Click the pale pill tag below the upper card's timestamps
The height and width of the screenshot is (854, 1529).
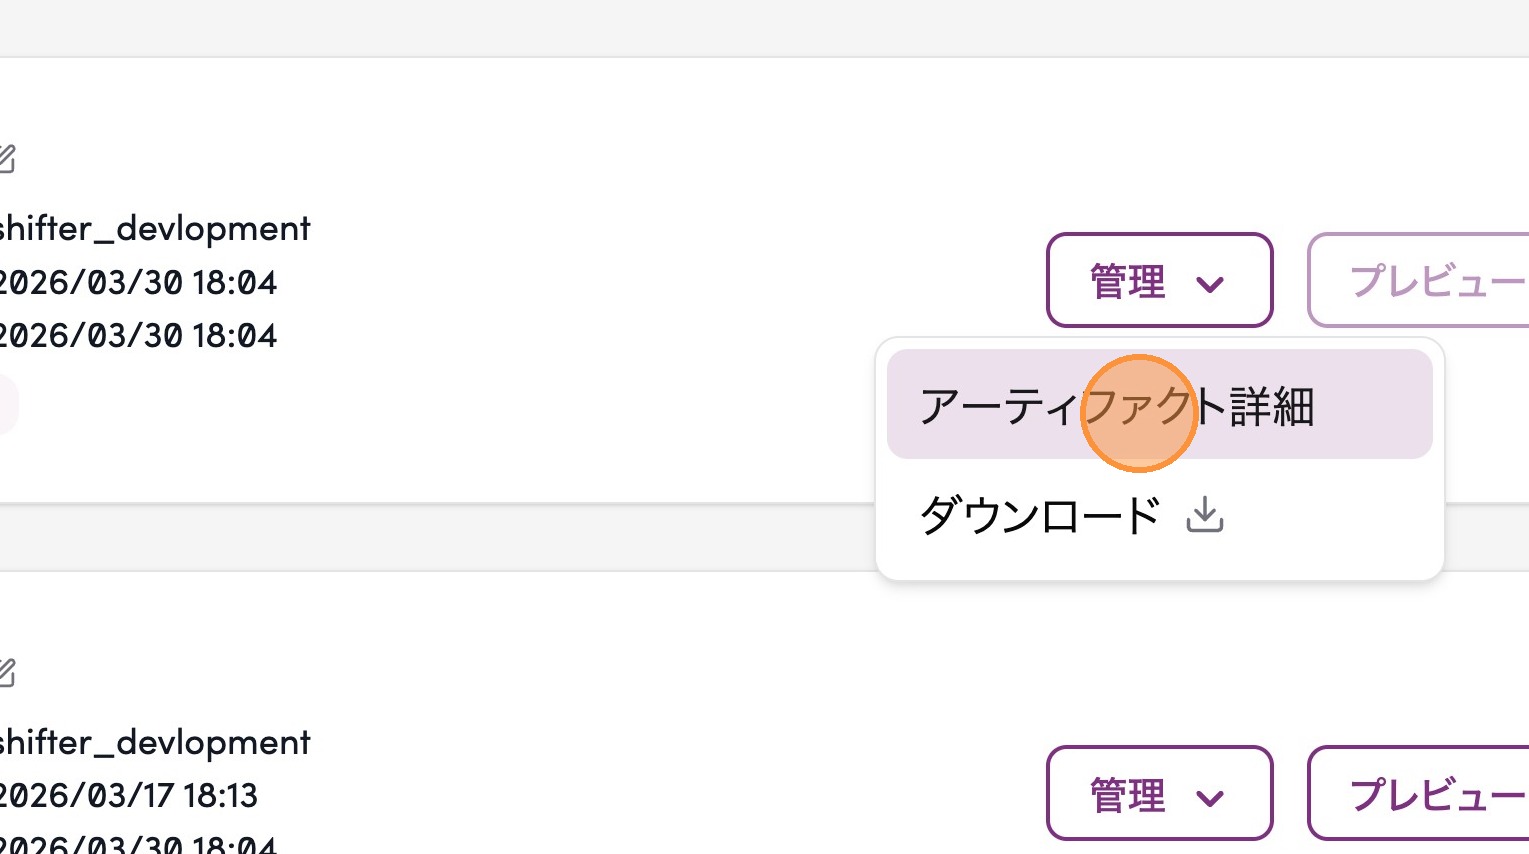coord(7,405)
